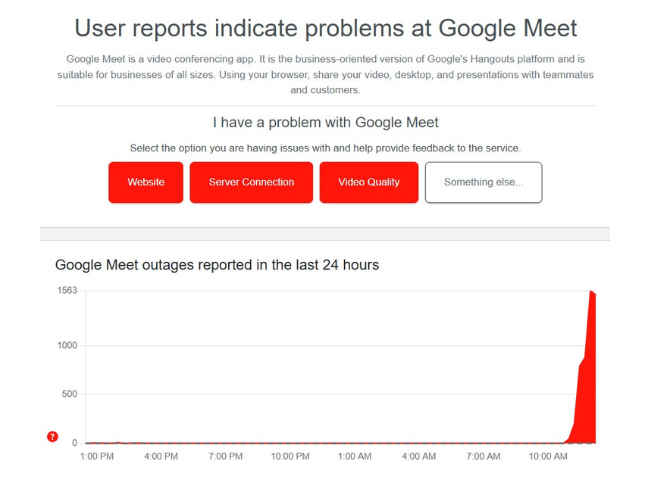Click the 500 y-axis label
This screenshot has width=650, height=480.
point(69,394)
